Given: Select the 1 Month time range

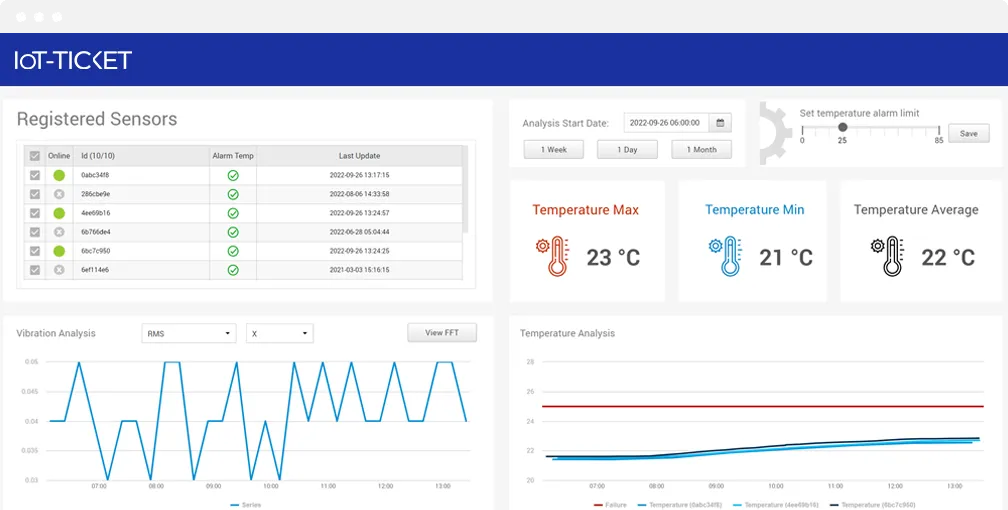Looking at the screenshot, I should (701, 150).
